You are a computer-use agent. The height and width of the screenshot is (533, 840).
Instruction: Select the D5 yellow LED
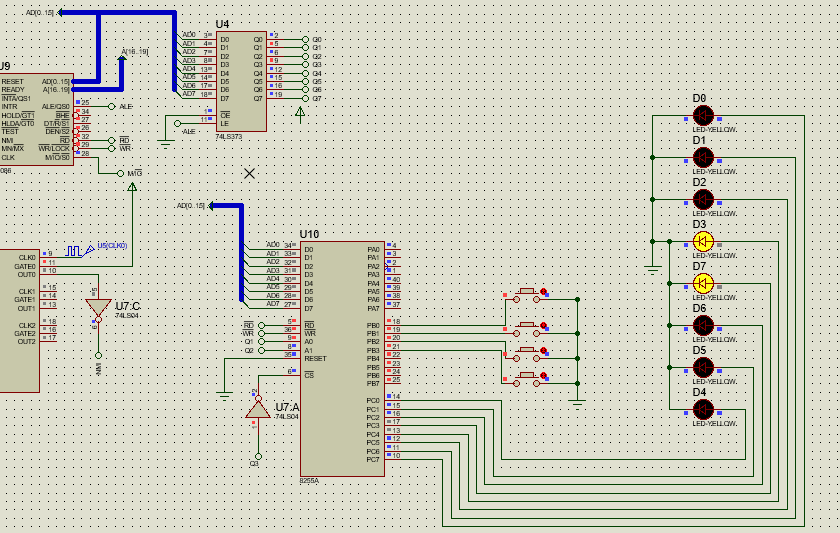click(703, 367)
